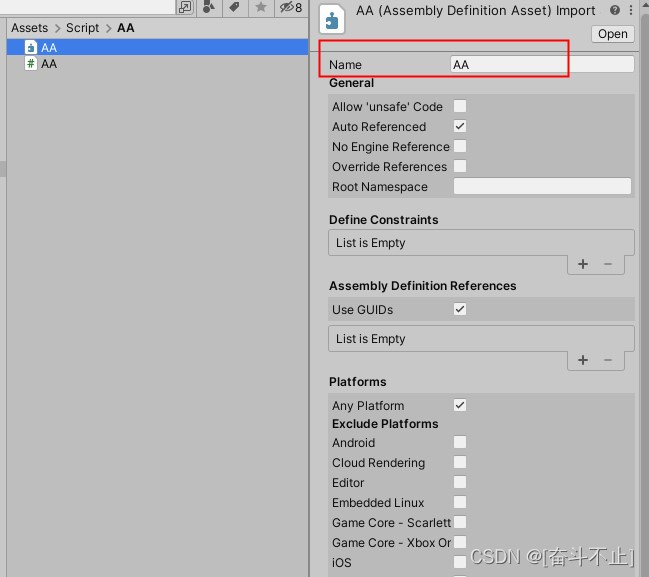Search by label tag icon
The height and width of the screenshot is (577, 649).
pos(235,7)
